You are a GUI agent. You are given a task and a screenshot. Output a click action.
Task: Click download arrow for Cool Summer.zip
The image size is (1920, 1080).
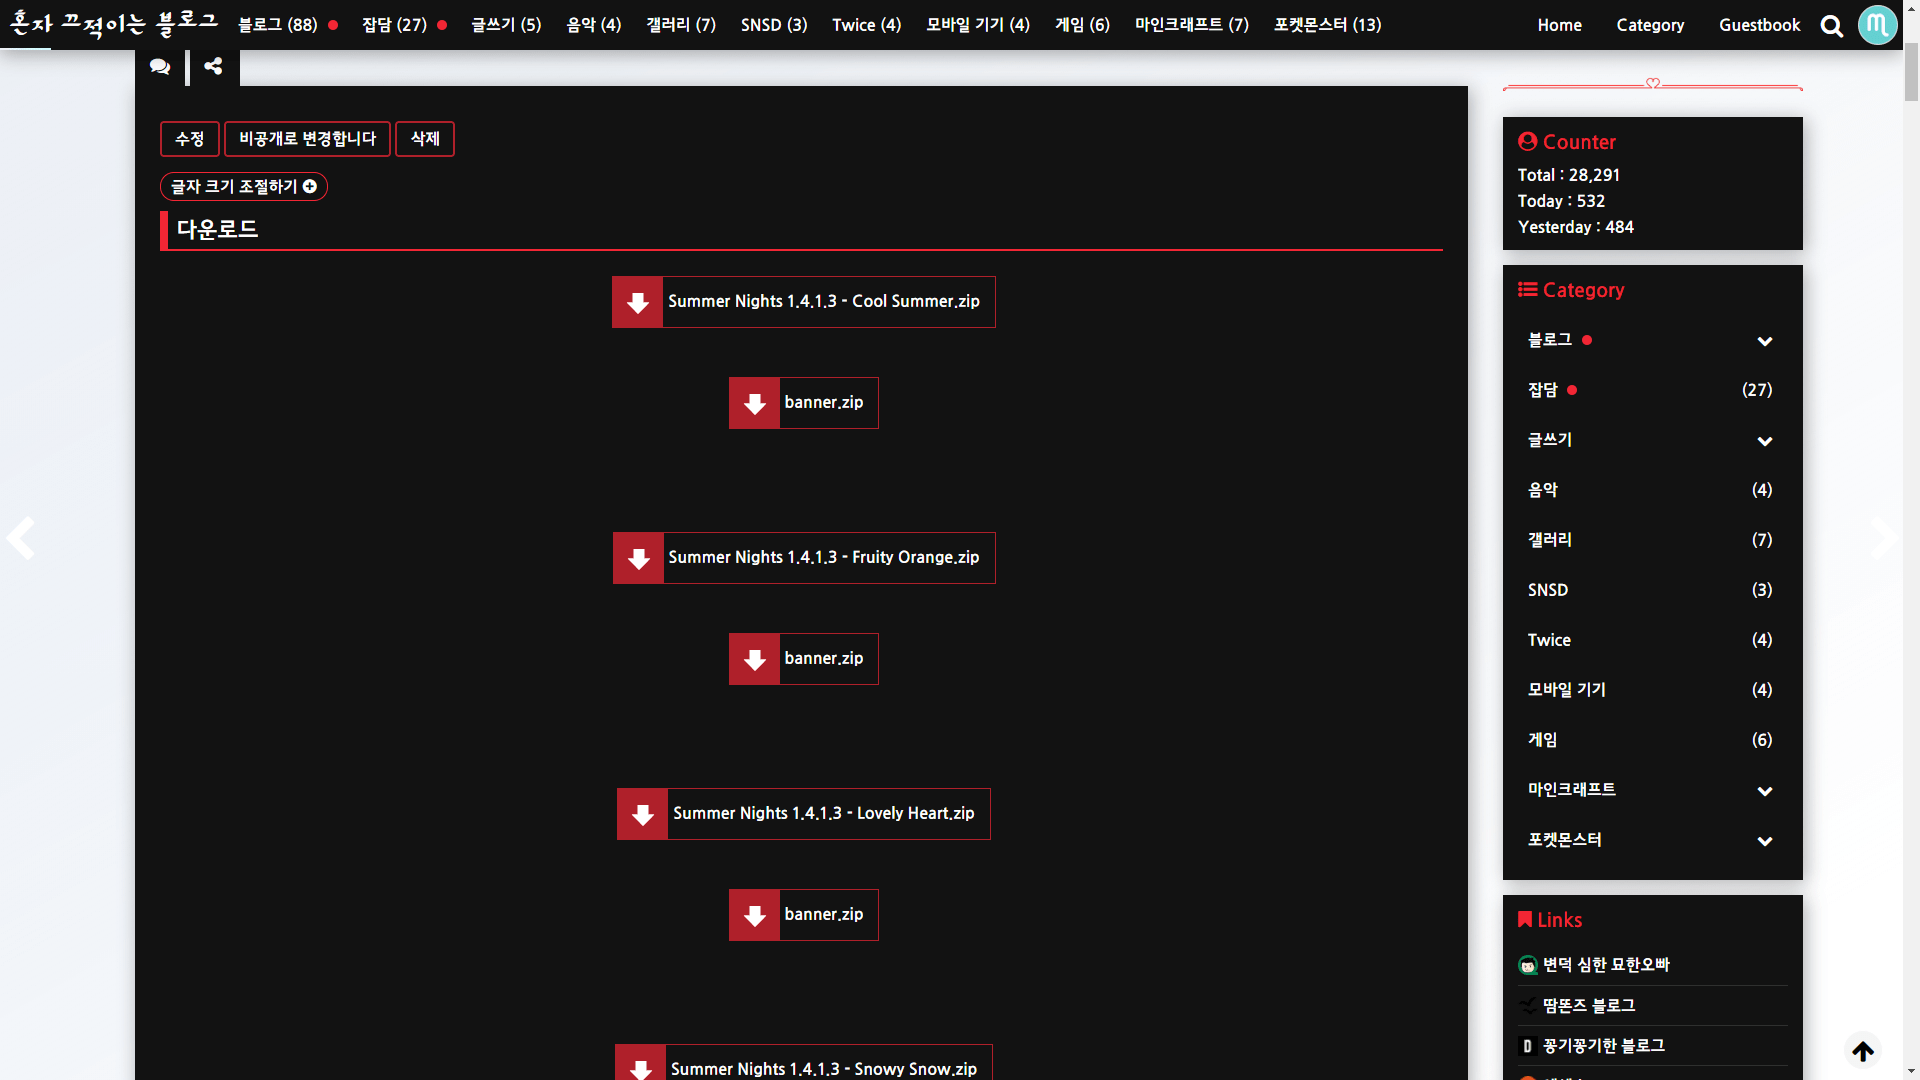pyautogui.click(x=638, y=302)
